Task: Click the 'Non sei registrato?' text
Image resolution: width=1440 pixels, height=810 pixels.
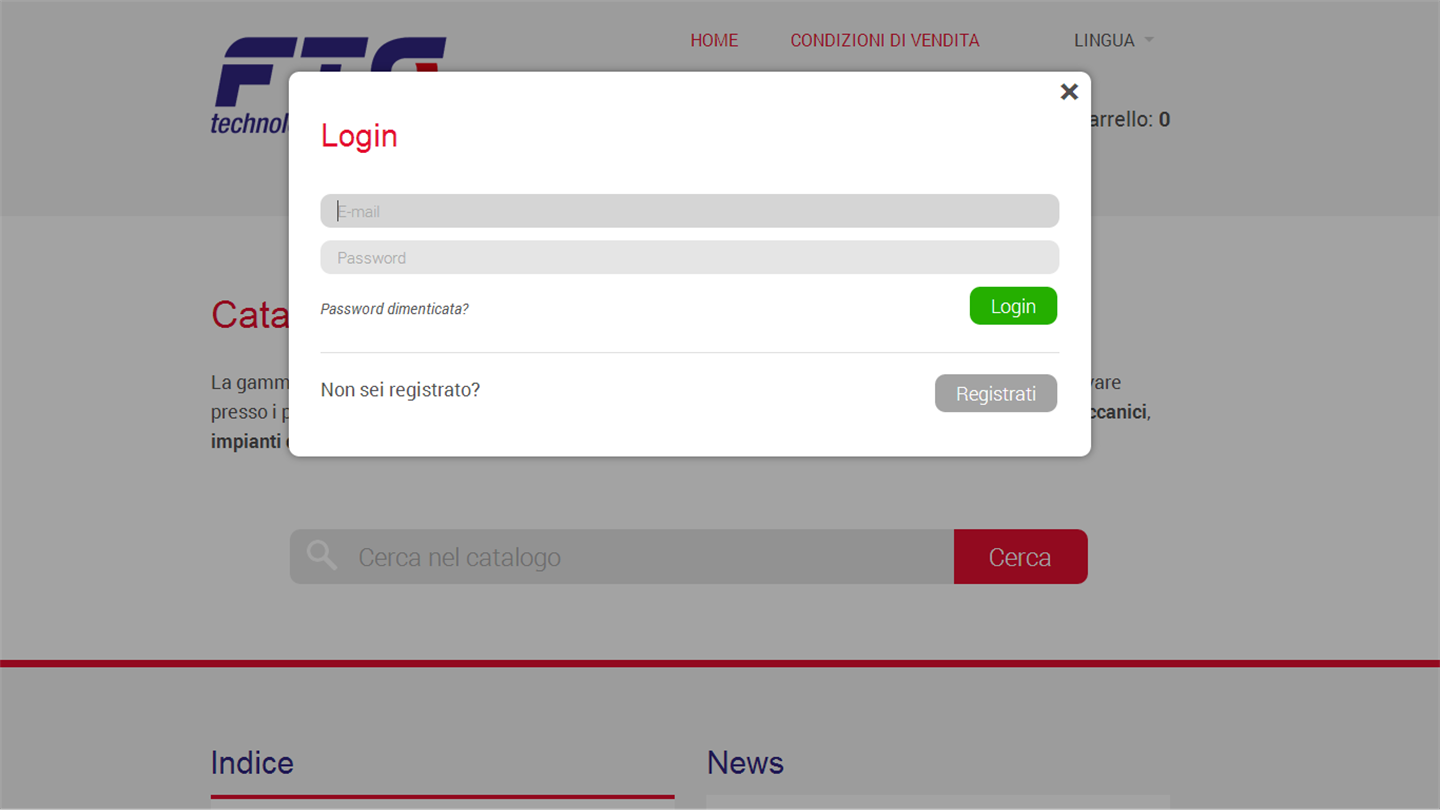Action: [x=400, y=390]
